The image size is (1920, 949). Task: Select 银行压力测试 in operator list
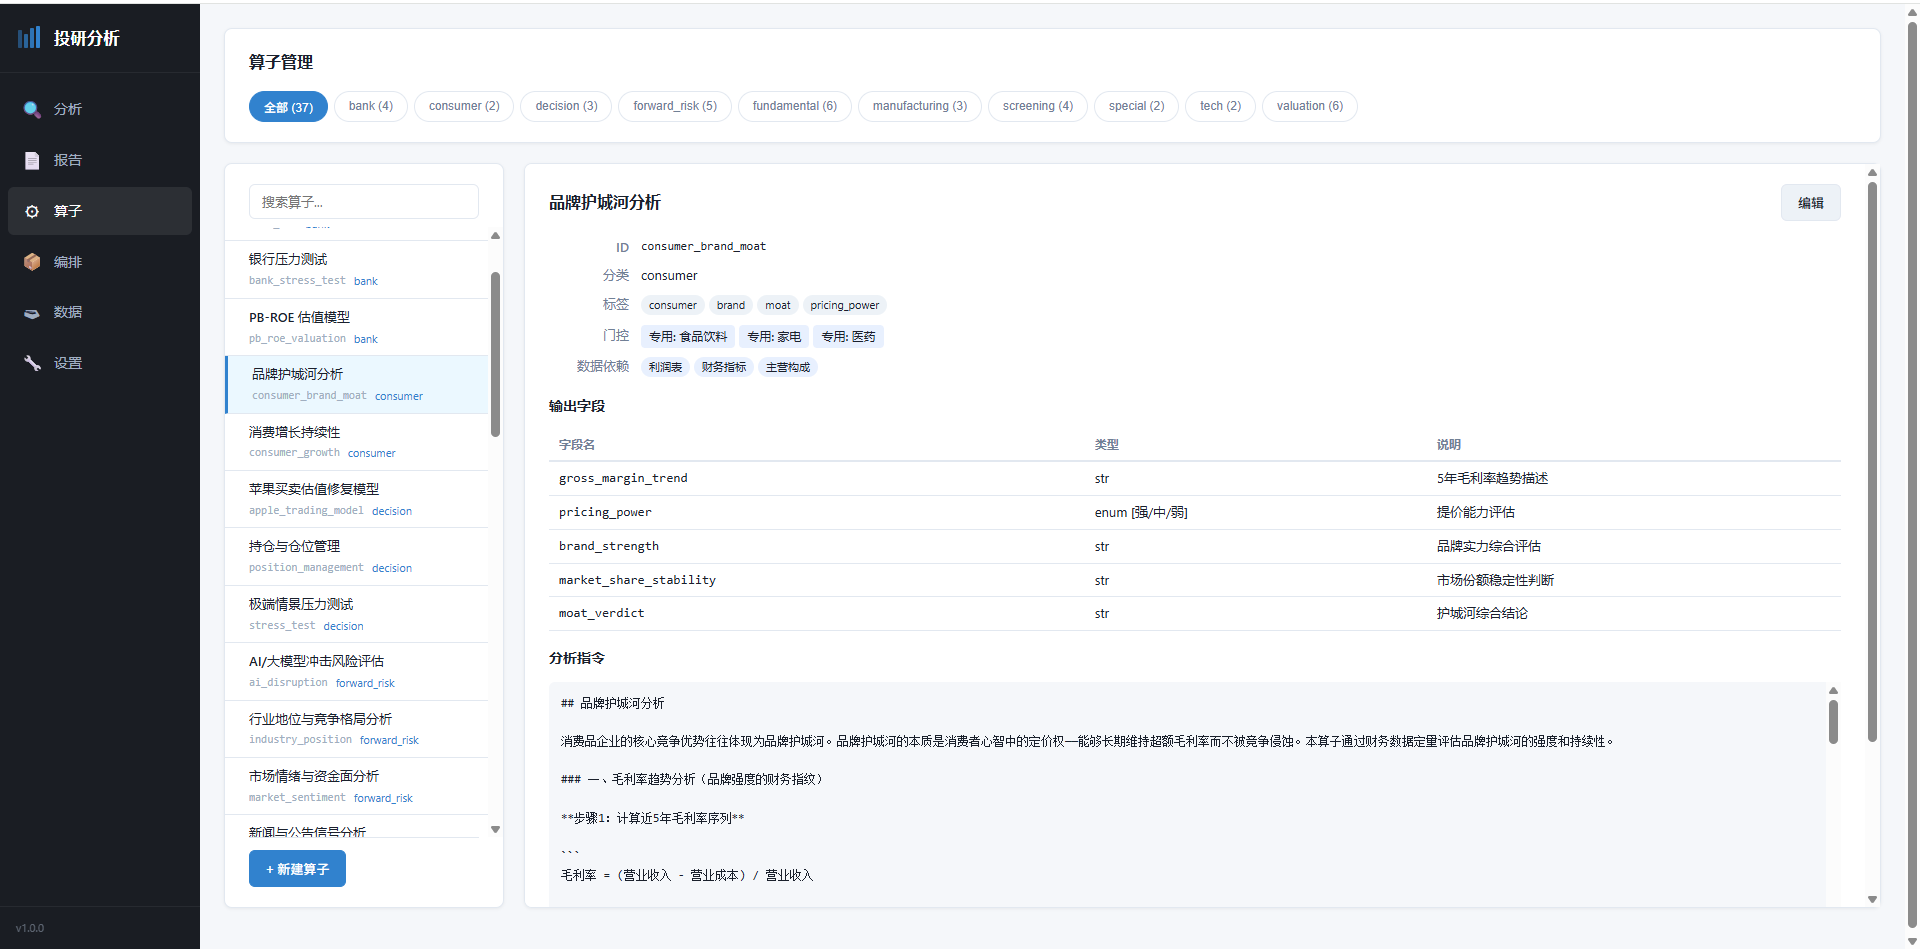click(x=357, y=270)
